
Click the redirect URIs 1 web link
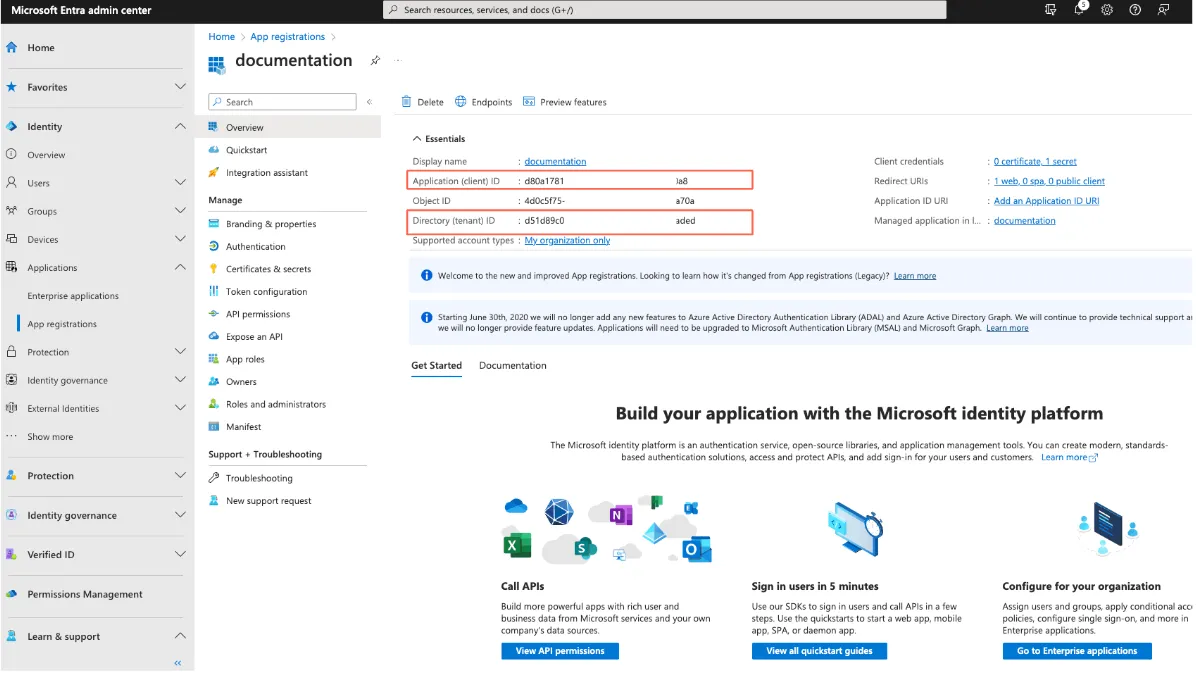[1050, 182]
